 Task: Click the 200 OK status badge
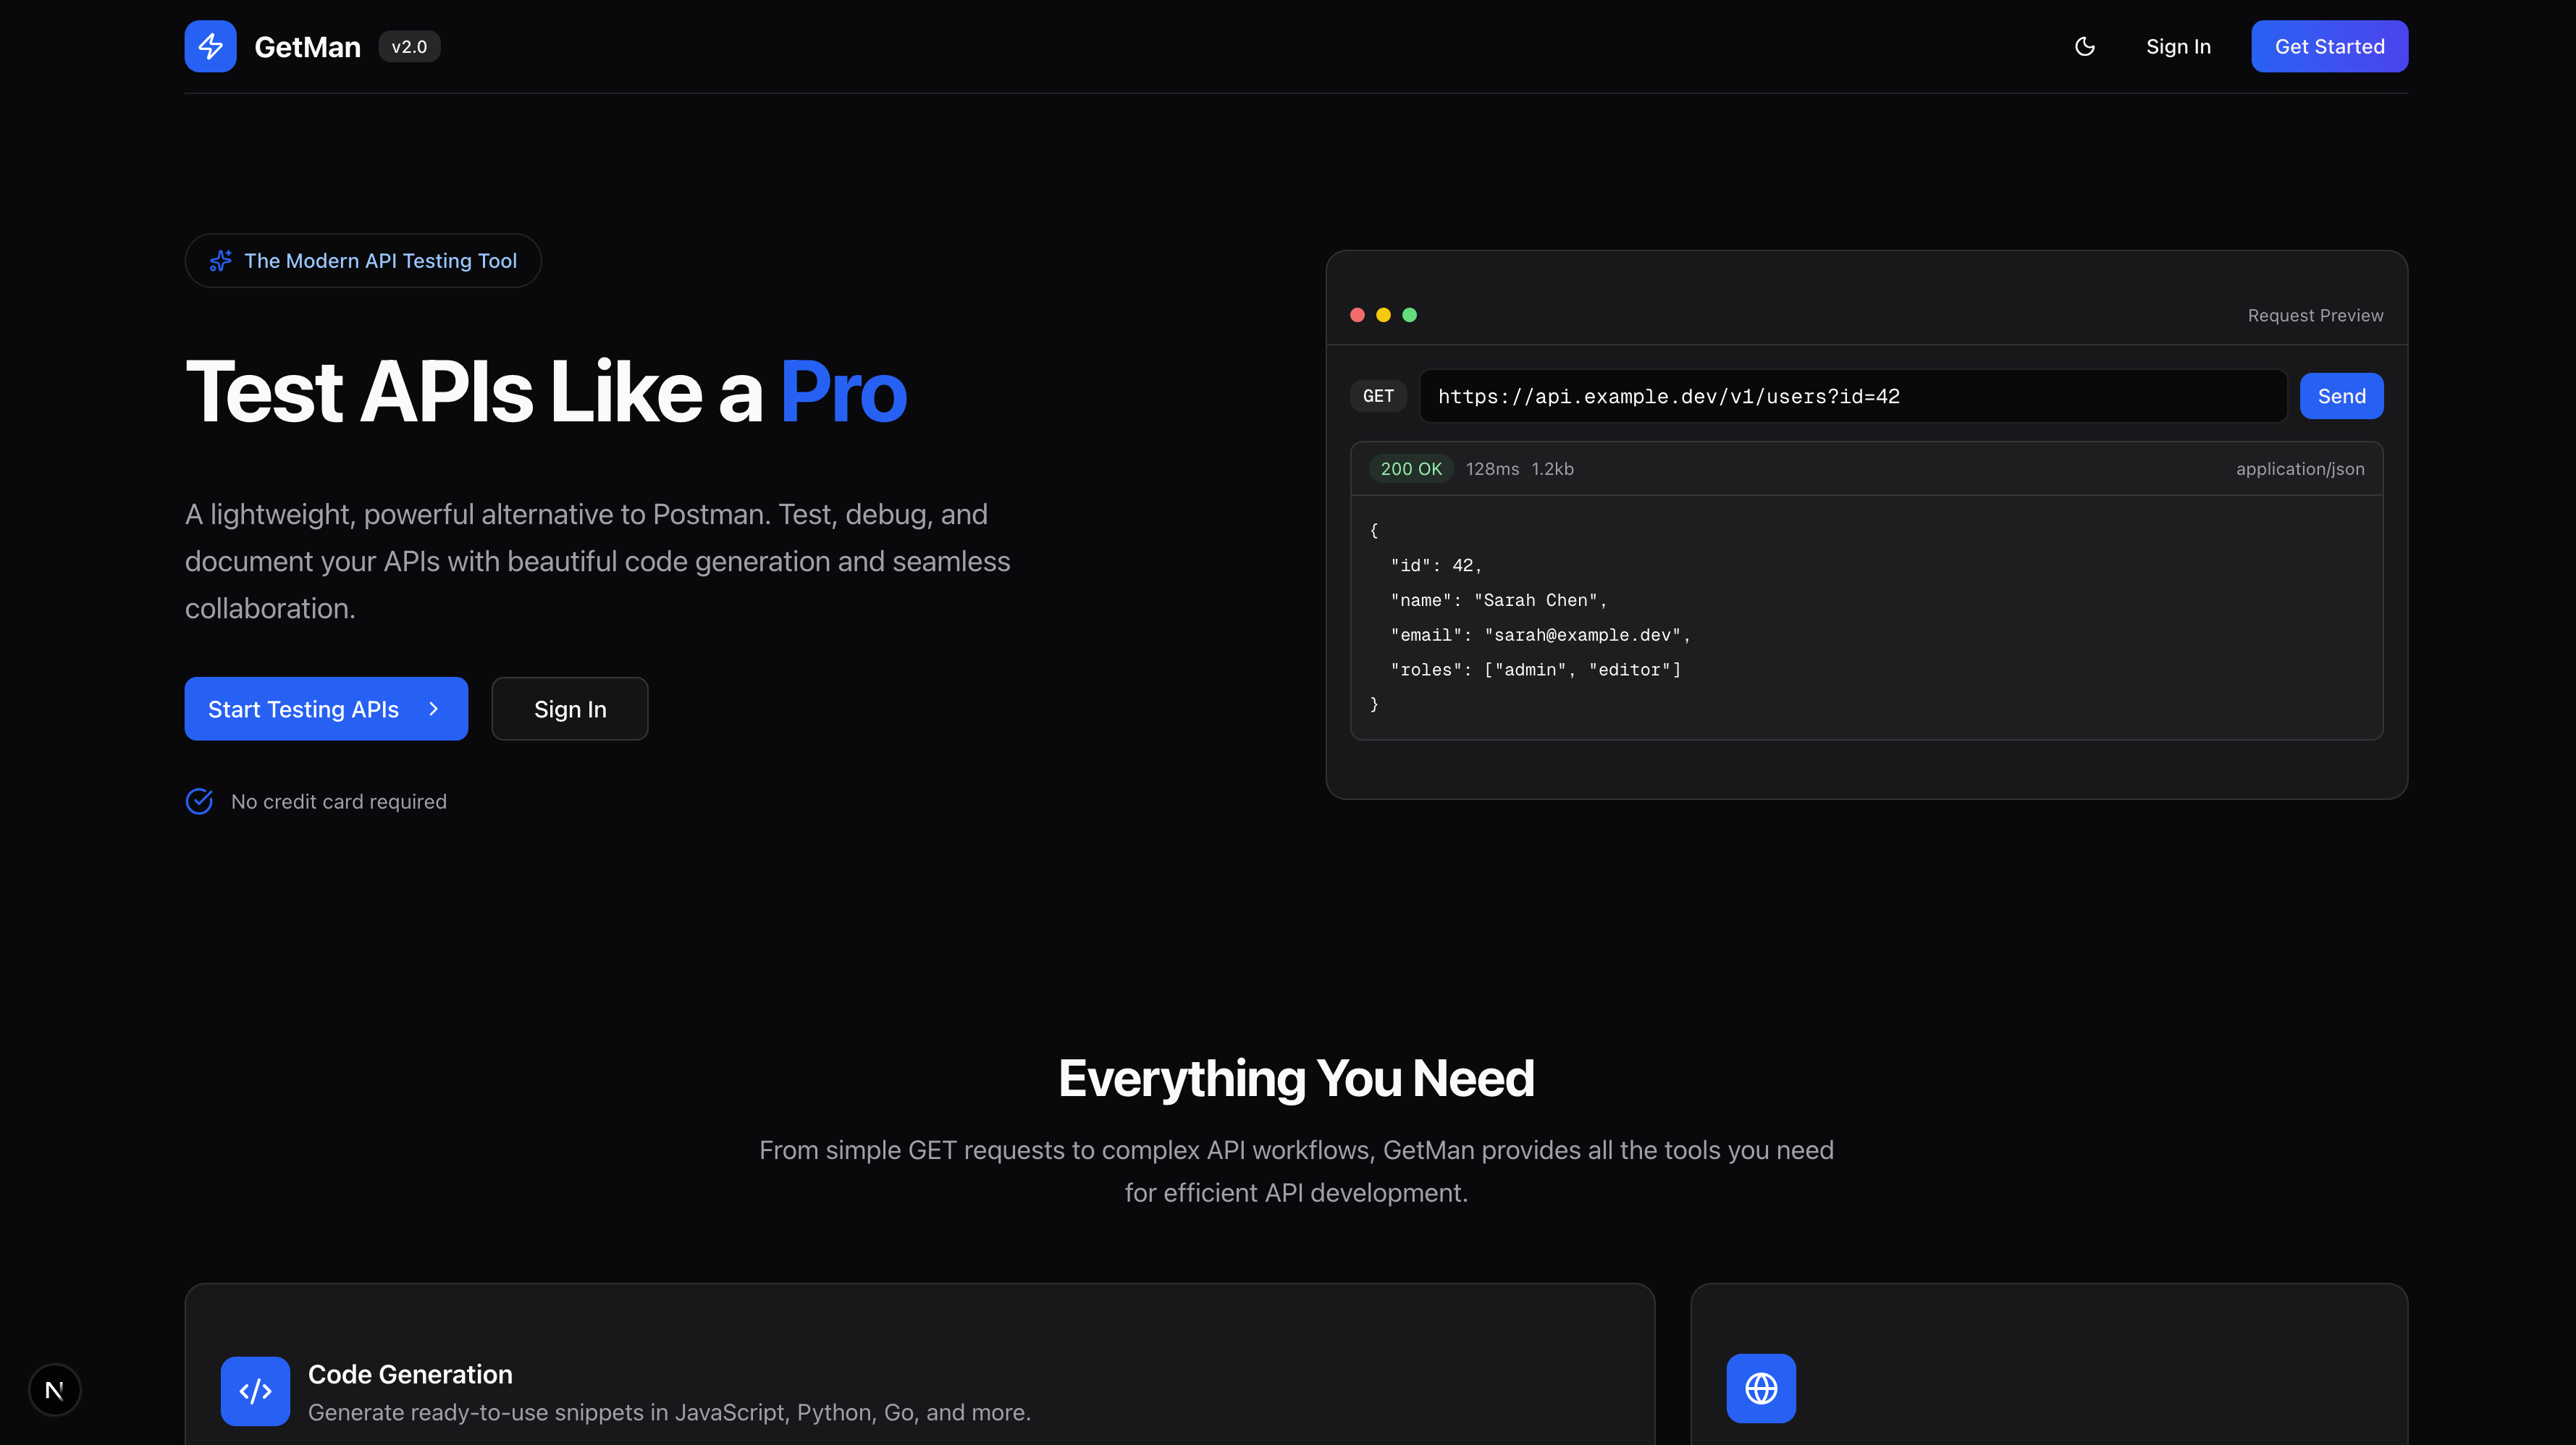(x=1411, y=469)
